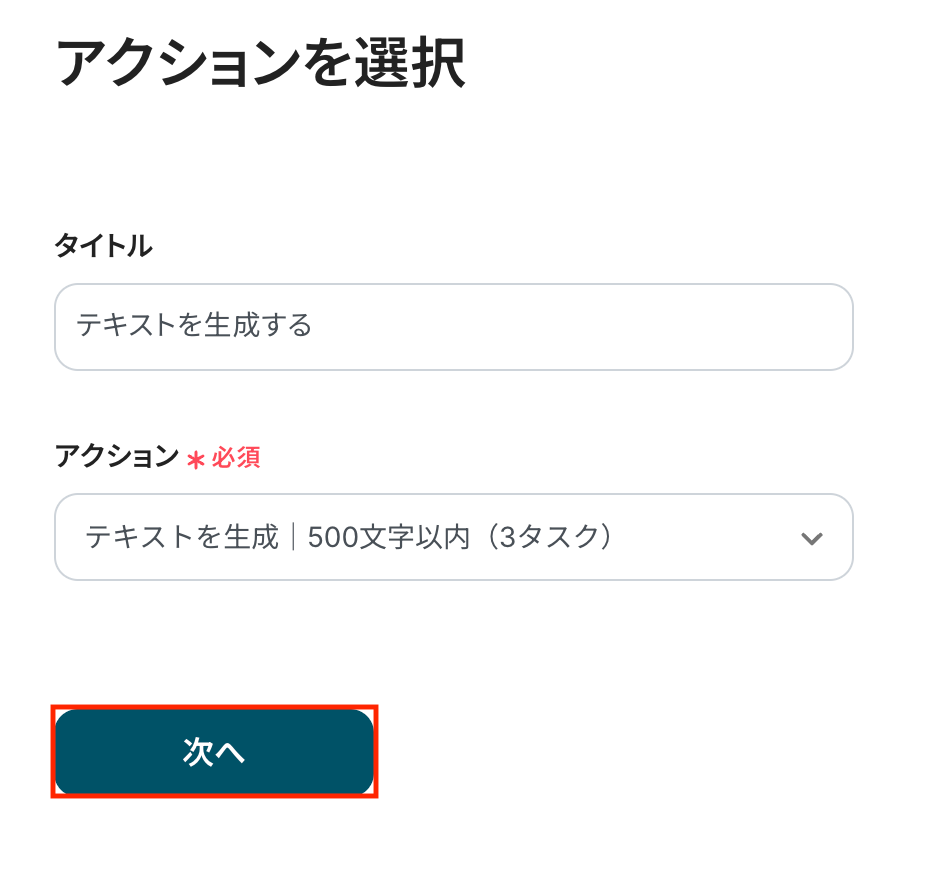Click the アクションを選択 heading
The height and width of the screenshot is (892, 938).
pyautogui.click(x=260, y=66)
